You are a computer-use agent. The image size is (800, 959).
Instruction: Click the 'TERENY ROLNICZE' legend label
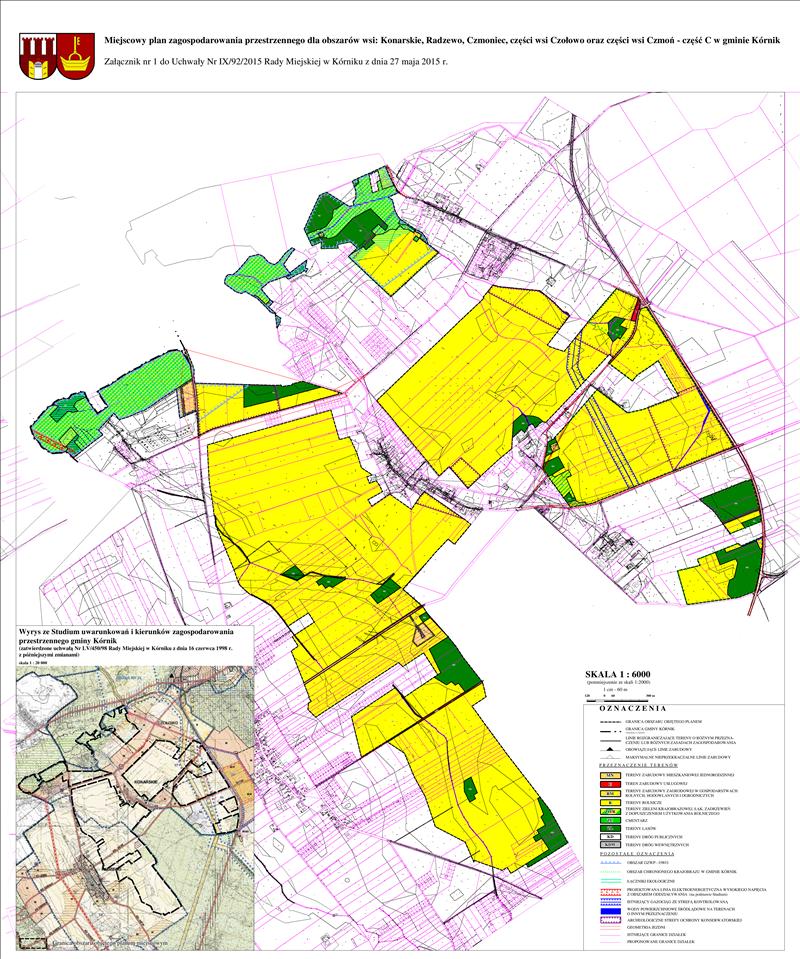(x=643, y=802)
